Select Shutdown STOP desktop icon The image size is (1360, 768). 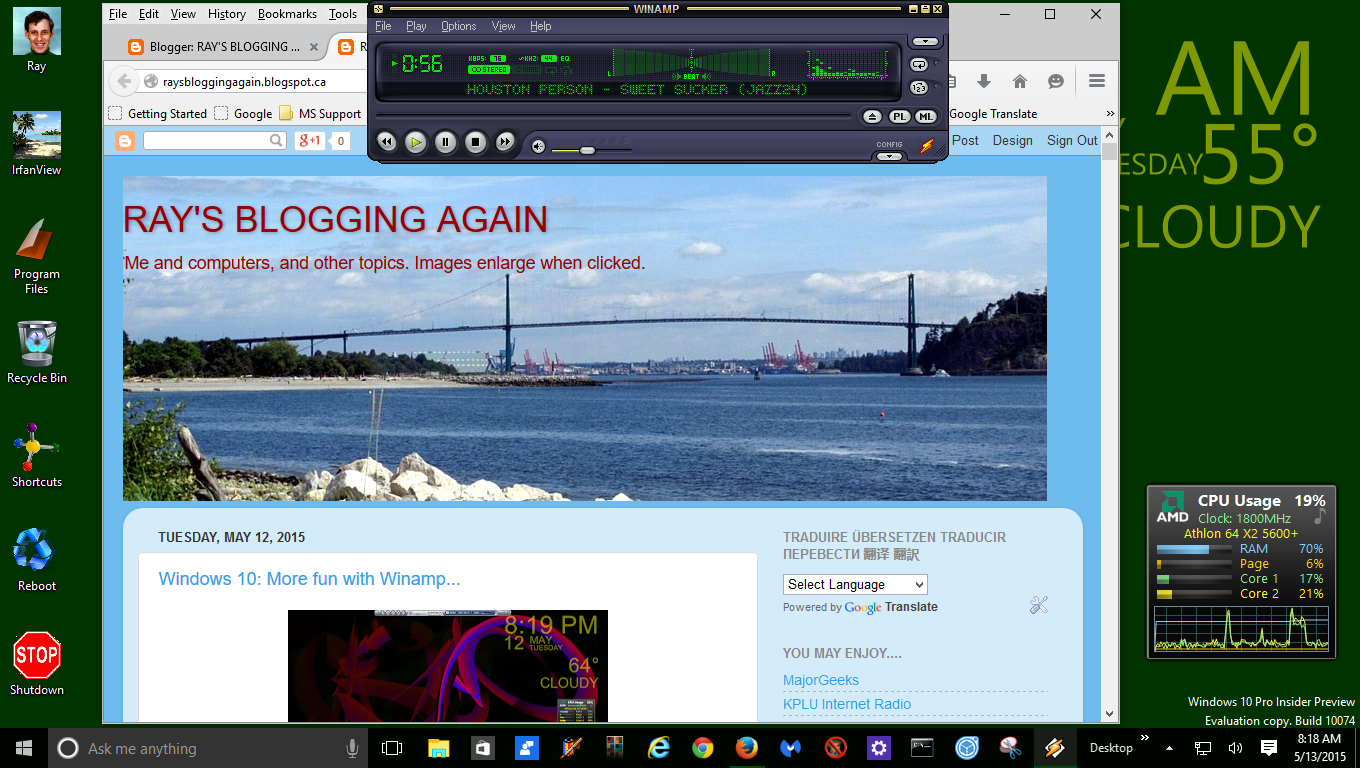(x=37, y=664)
